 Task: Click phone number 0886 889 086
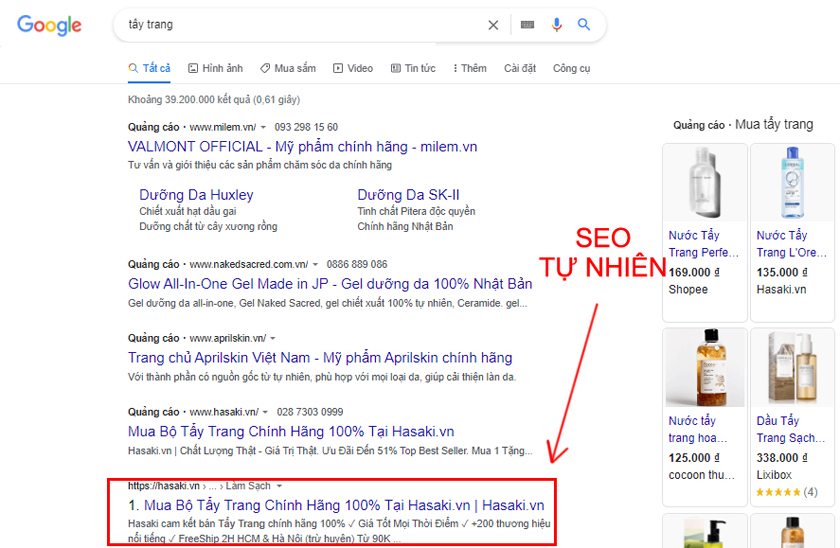(x=357, y=265)
